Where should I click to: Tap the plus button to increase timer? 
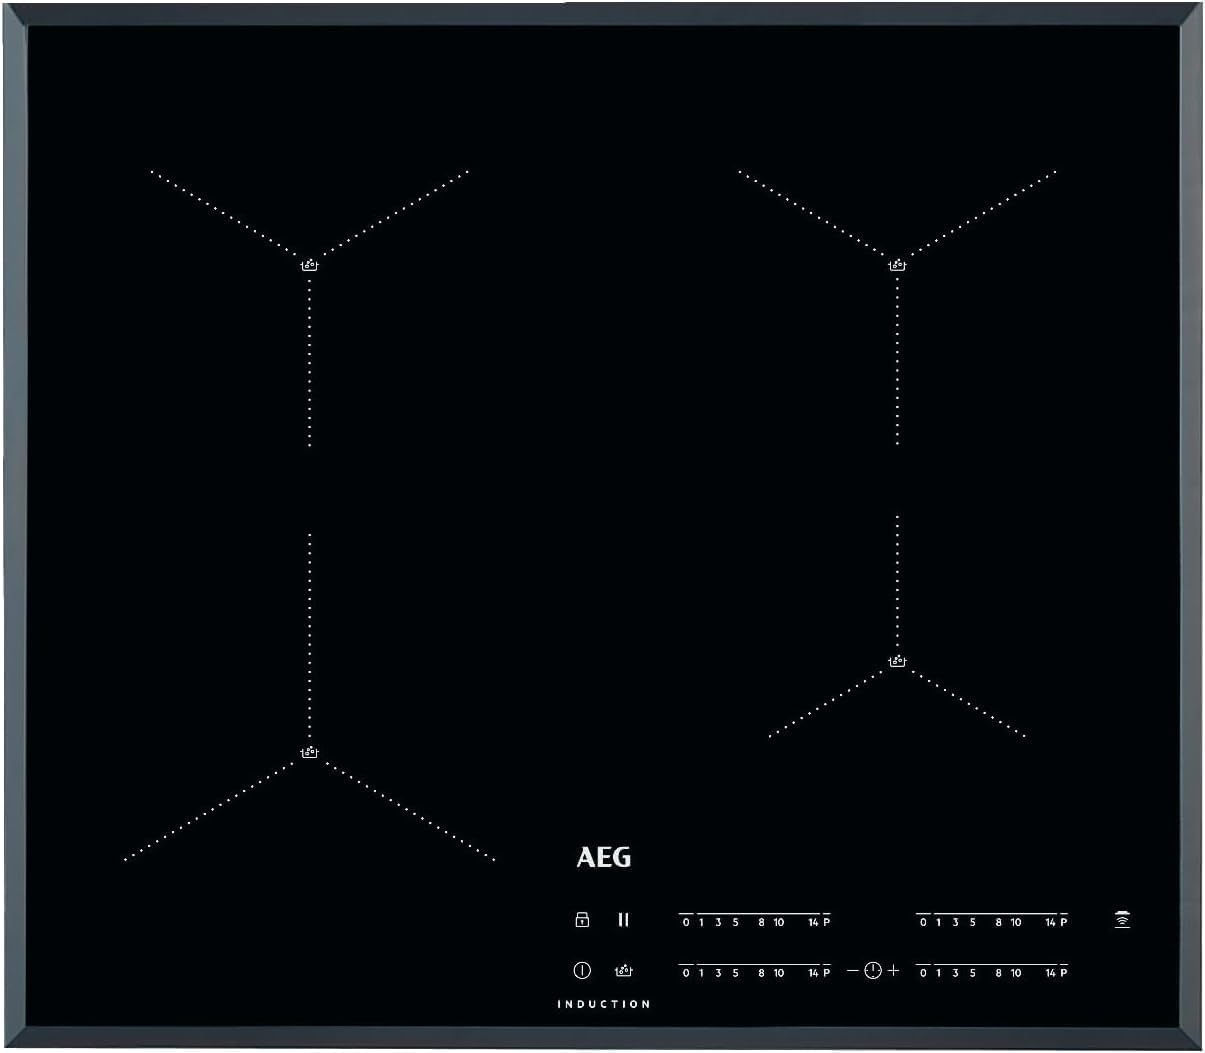coord(894,971)
